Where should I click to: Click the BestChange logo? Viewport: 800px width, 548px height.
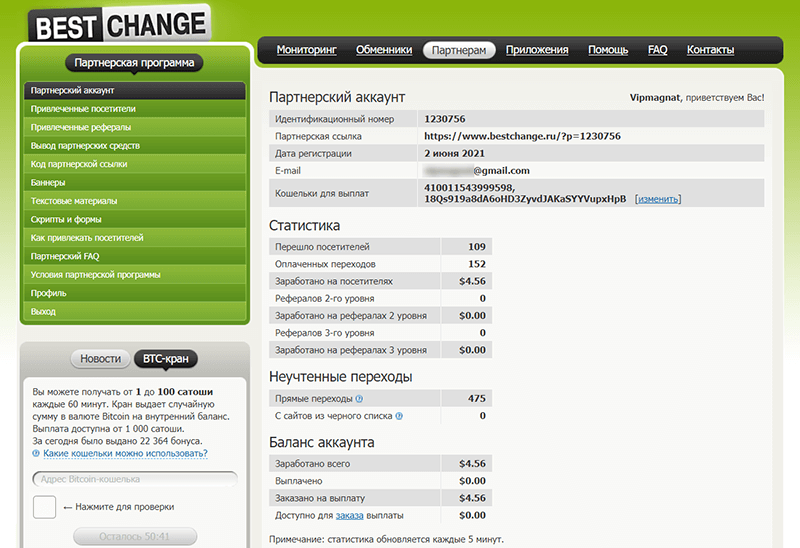pyautogui.click(x=119, y=24)
